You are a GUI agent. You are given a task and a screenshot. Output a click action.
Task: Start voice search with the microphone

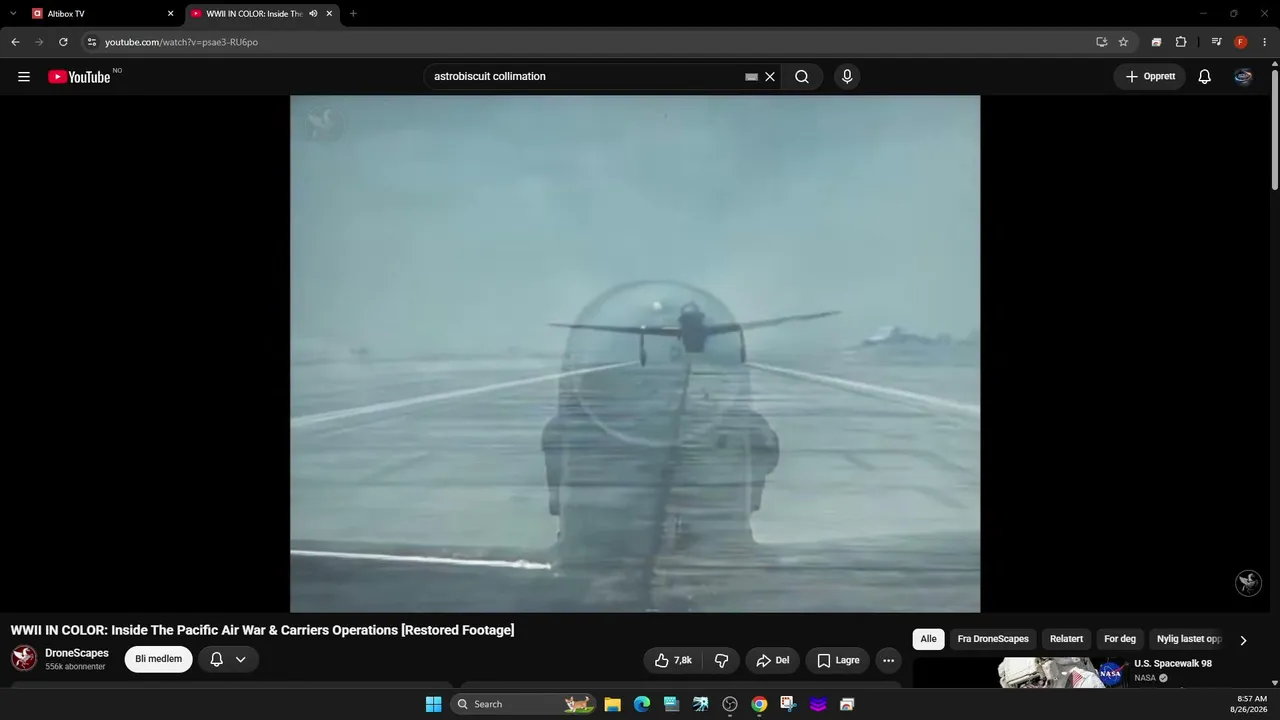[x=847, y=77]
